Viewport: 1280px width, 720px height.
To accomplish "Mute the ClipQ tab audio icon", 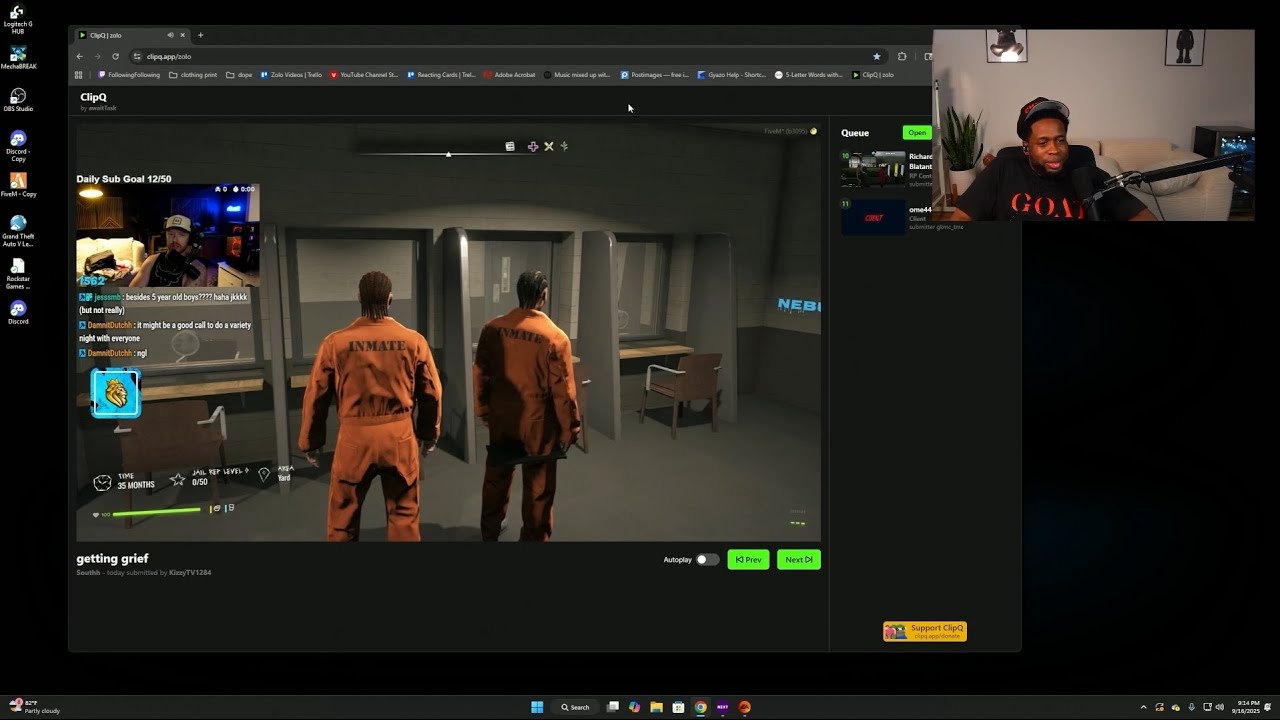I will click(170, 35).
